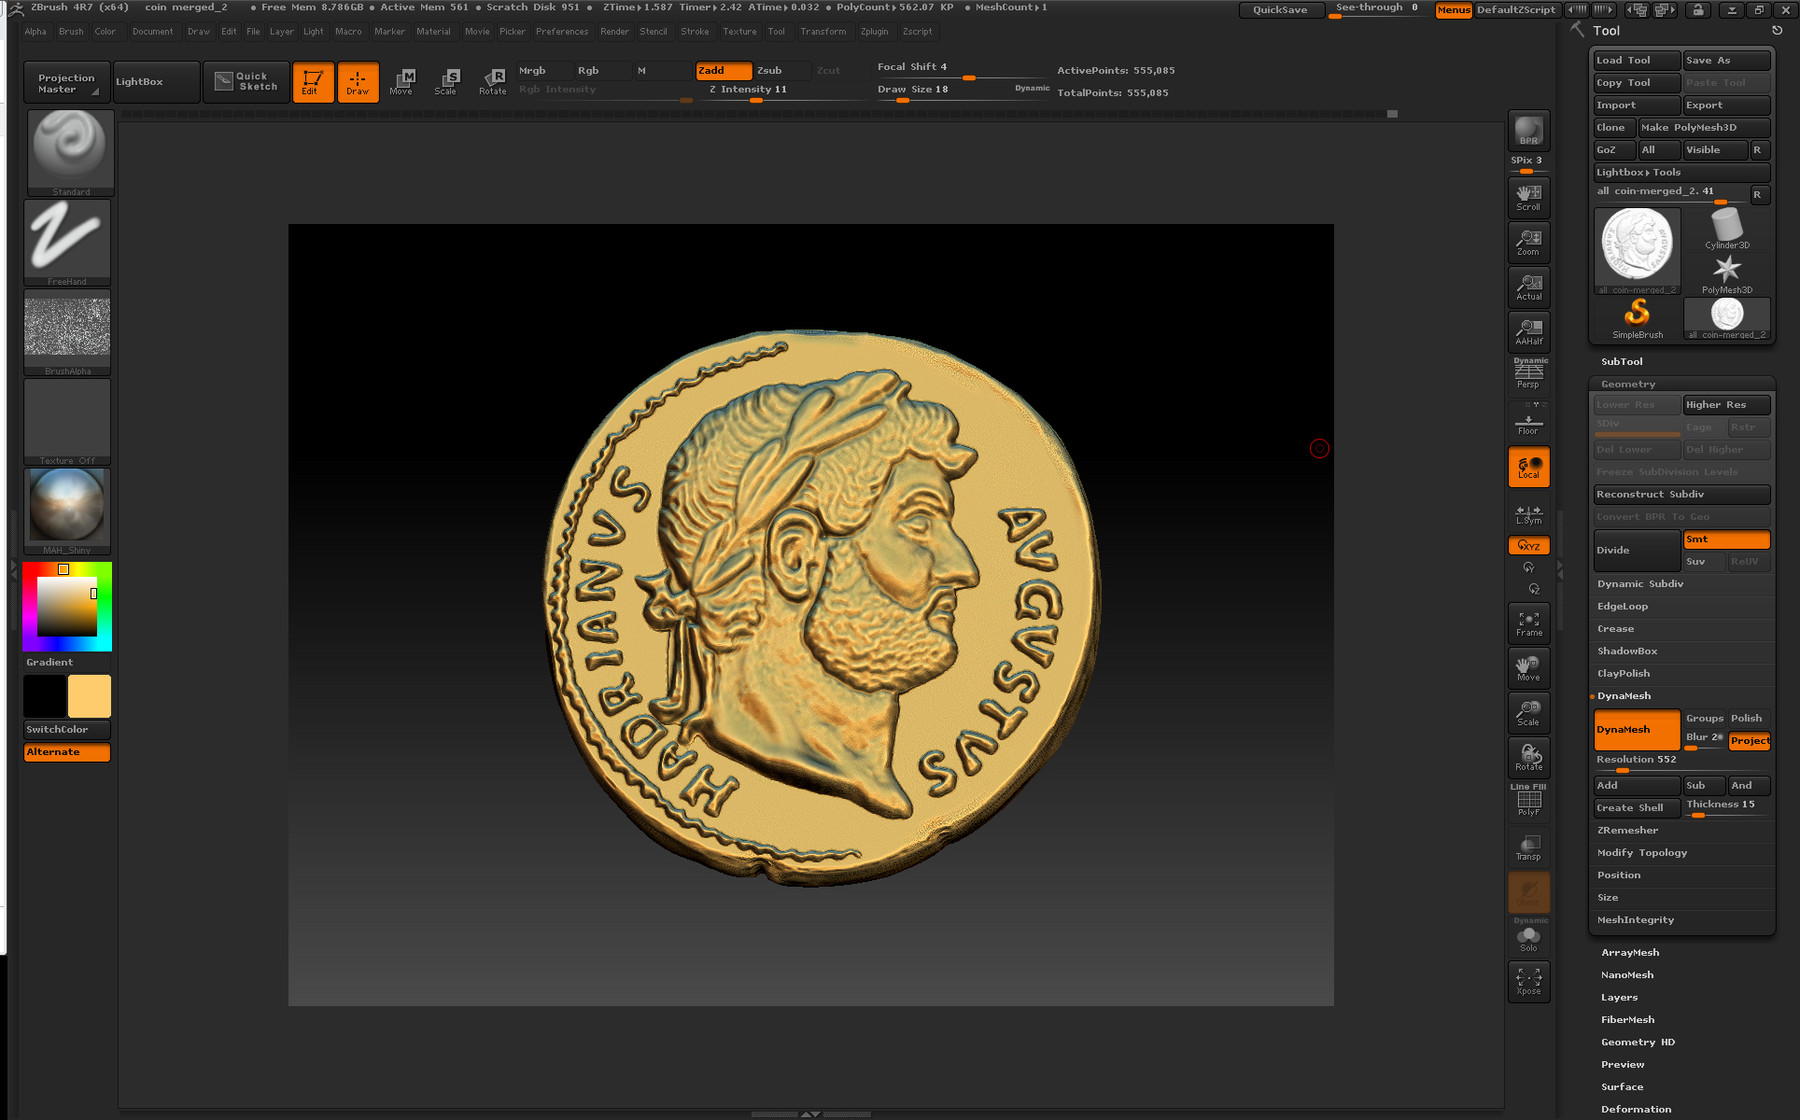Image resolution: width=1800 pixels, height=1120 pixels.
Task: Click the BPR render icon
Action: click(1527, 132)
